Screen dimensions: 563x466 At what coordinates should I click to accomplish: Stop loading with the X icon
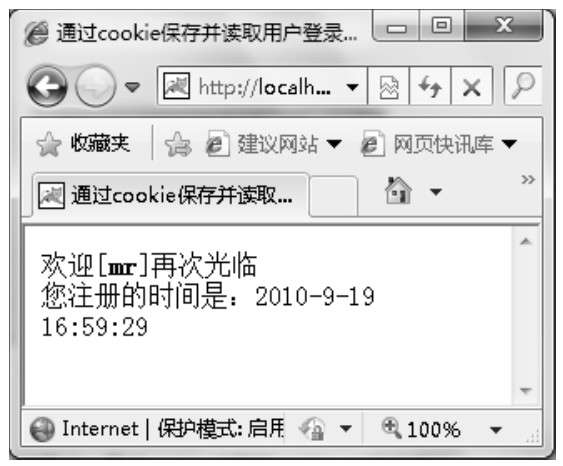[471, 87]
